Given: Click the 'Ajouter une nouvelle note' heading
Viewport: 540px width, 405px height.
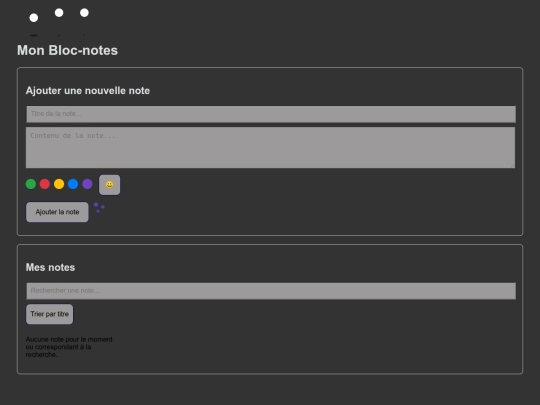Looking at the screenshot, I should click(88, 91).
